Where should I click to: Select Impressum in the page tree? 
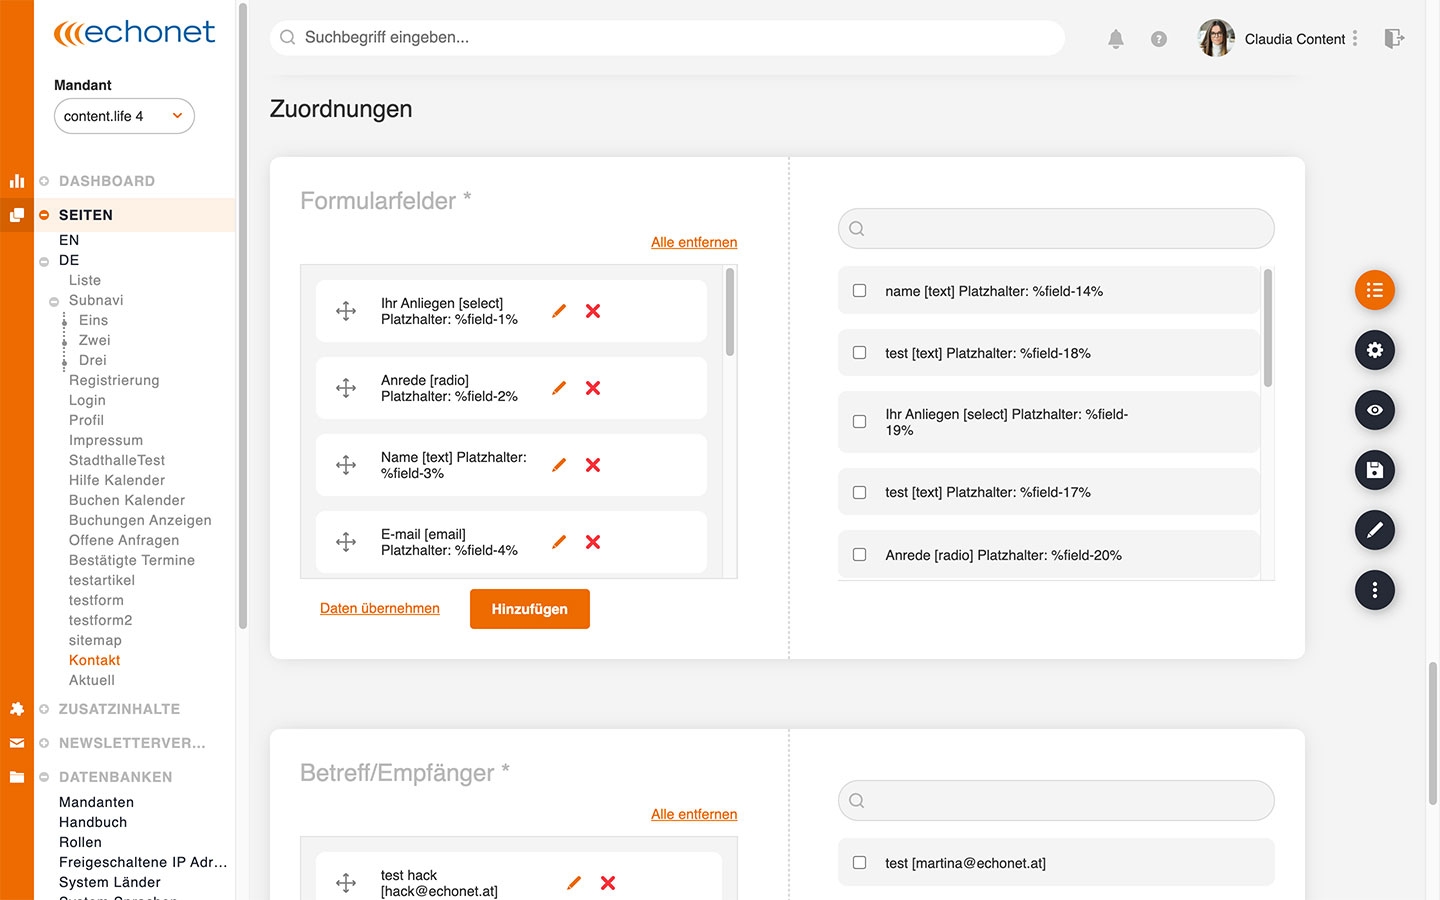point(105,440)
